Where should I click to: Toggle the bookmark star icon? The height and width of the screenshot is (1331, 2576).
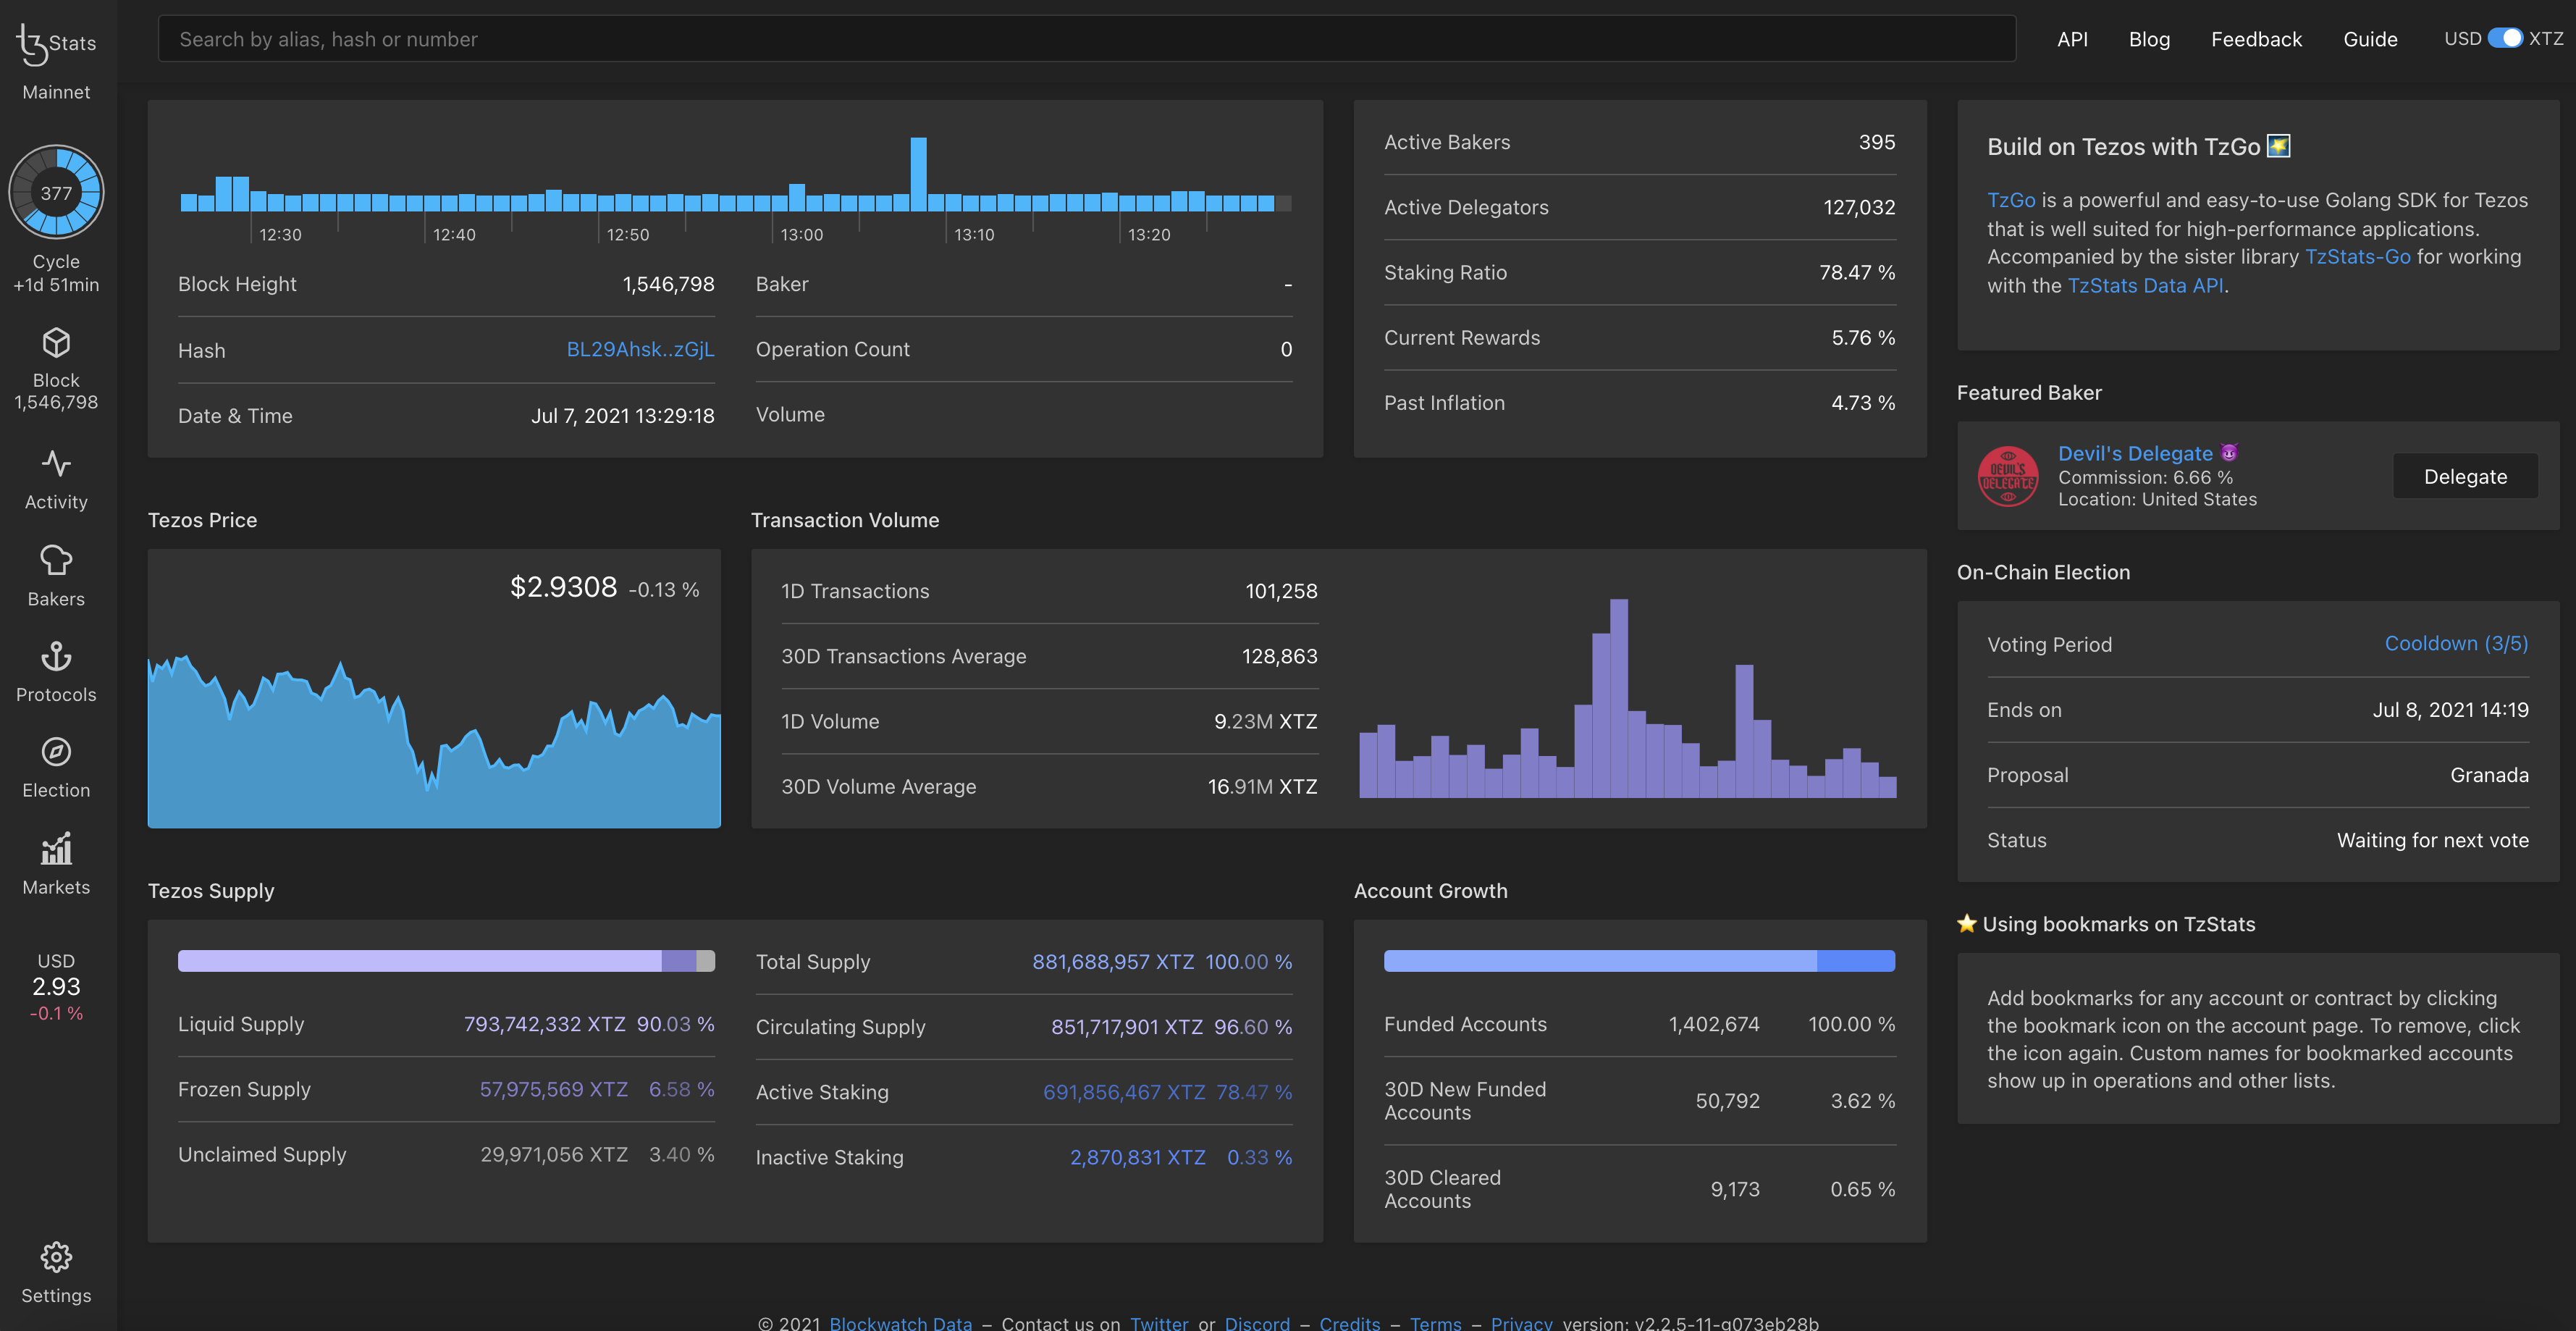click(1967, 923)
